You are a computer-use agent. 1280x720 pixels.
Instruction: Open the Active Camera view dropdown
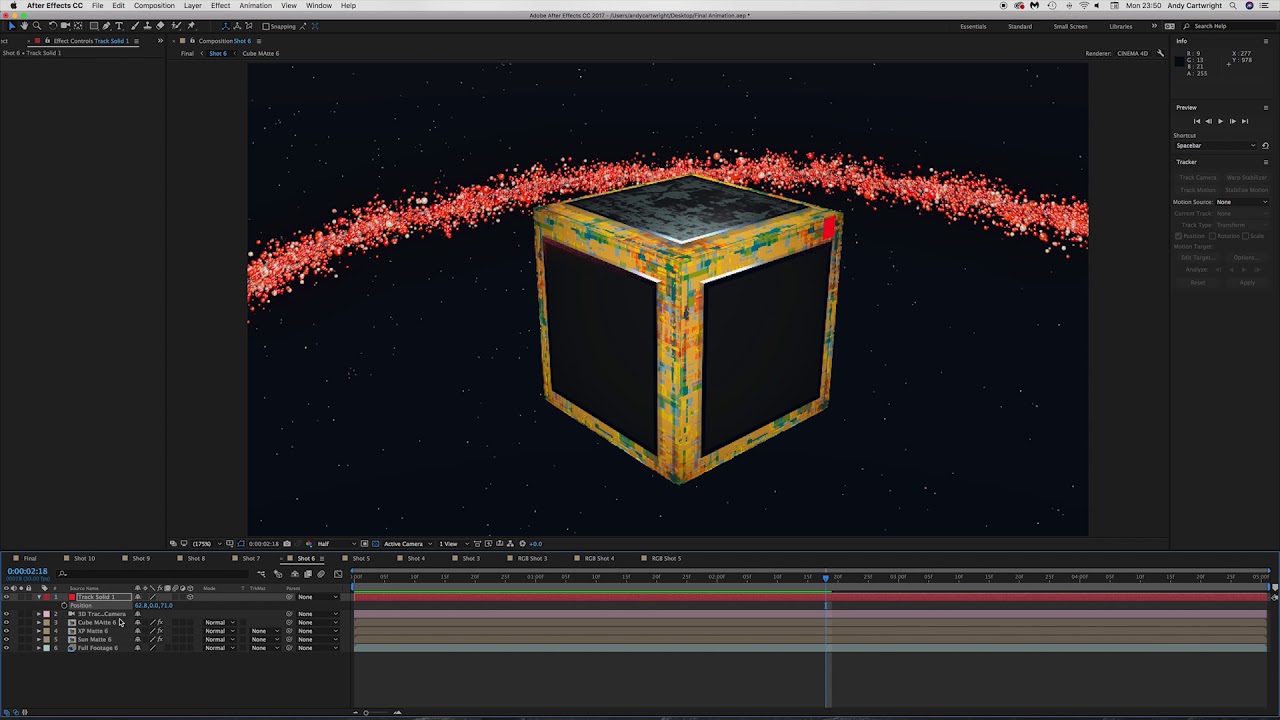point(407,544)
